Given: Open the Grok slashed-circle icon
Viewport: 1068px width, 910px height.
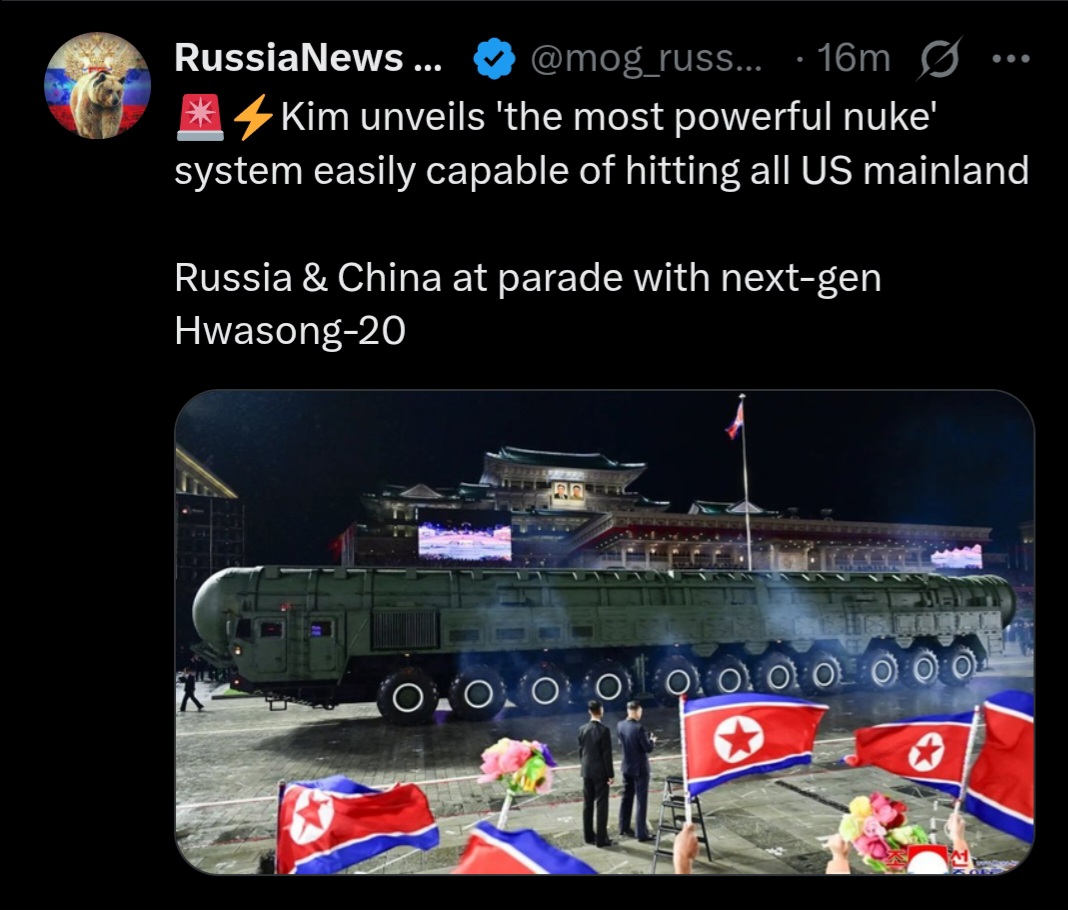Looking at the screenshot, I should pyautogui.click(x=939, y=59).
